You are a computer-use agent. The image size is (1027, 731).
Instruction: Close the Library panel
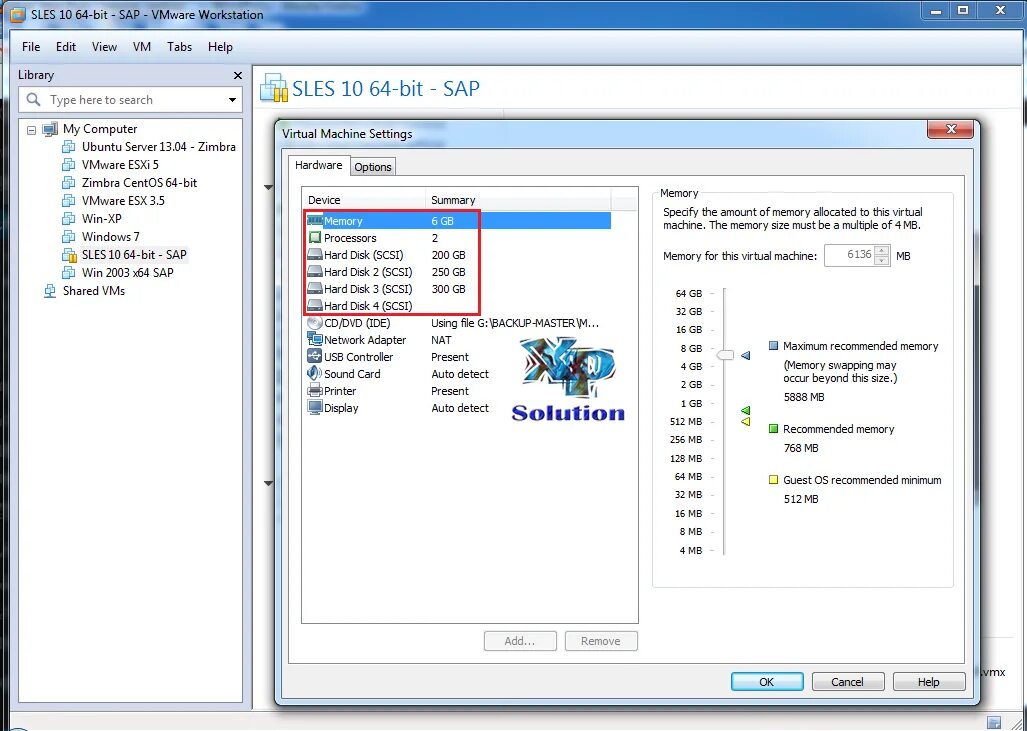(238, 75)
